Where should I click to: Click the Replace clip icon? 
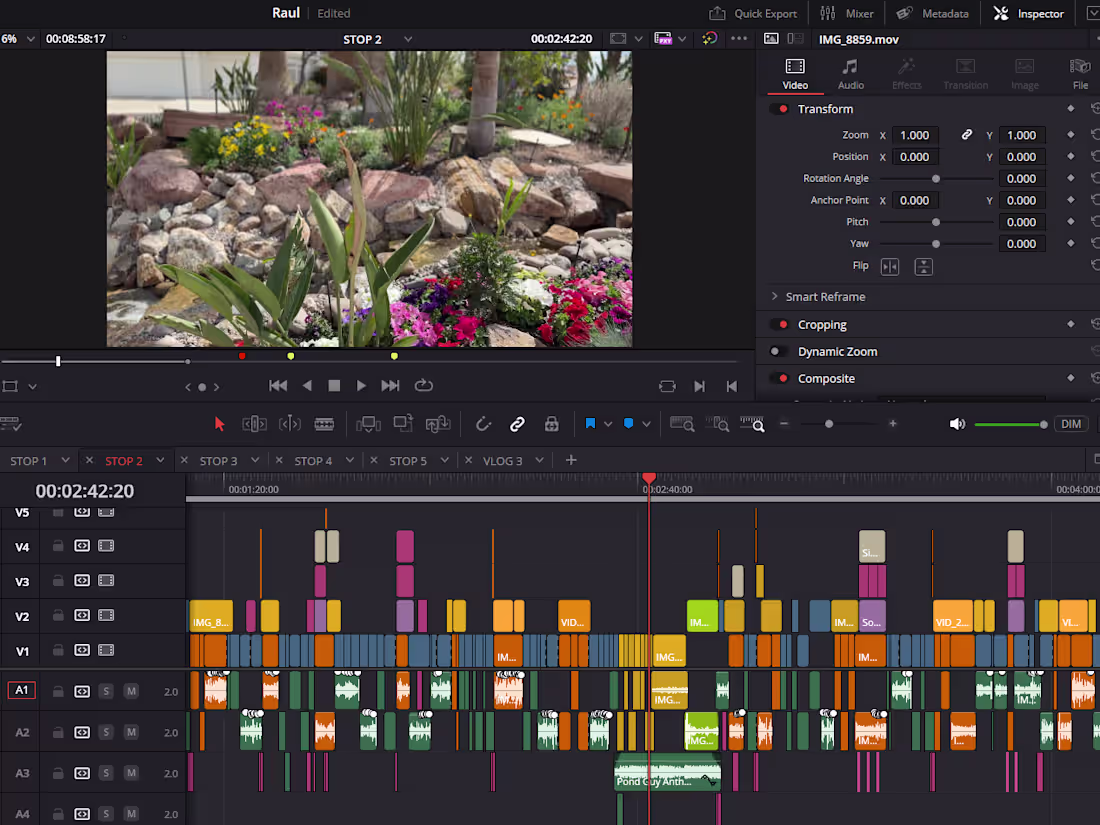coord(437,423)
